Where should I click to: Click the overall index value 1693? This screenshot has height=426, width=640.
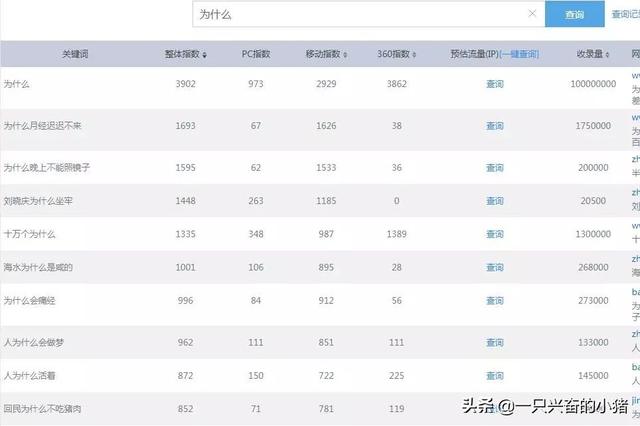coord(186,126)
